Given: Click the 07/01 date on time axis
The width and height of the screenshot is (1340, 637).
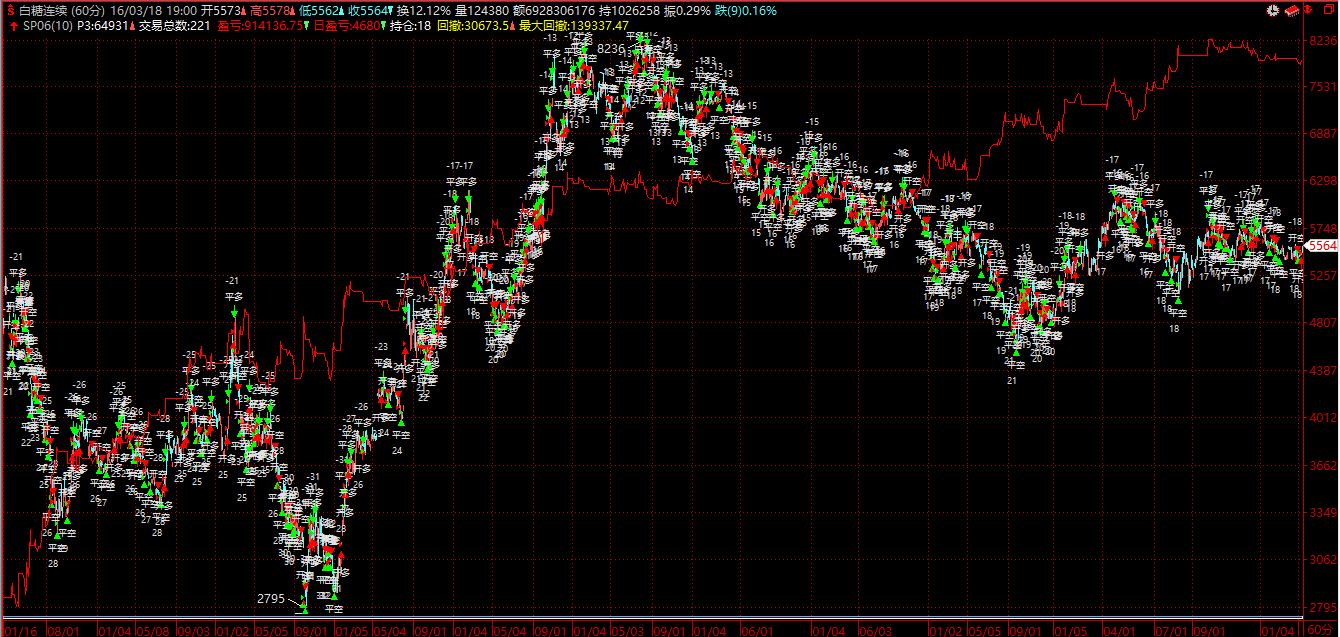Looking at the screenshot, I should [1172, 630].
